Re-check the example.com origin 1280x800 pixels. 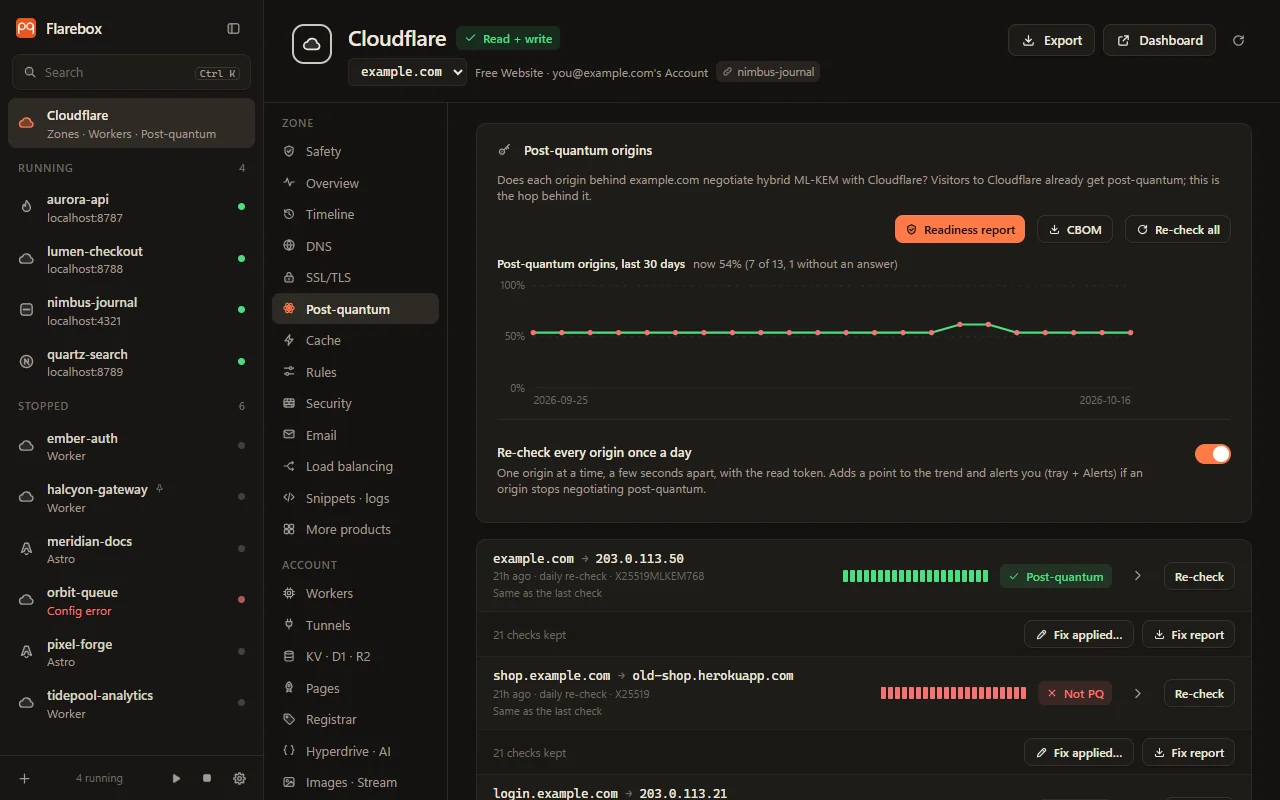1199,576
